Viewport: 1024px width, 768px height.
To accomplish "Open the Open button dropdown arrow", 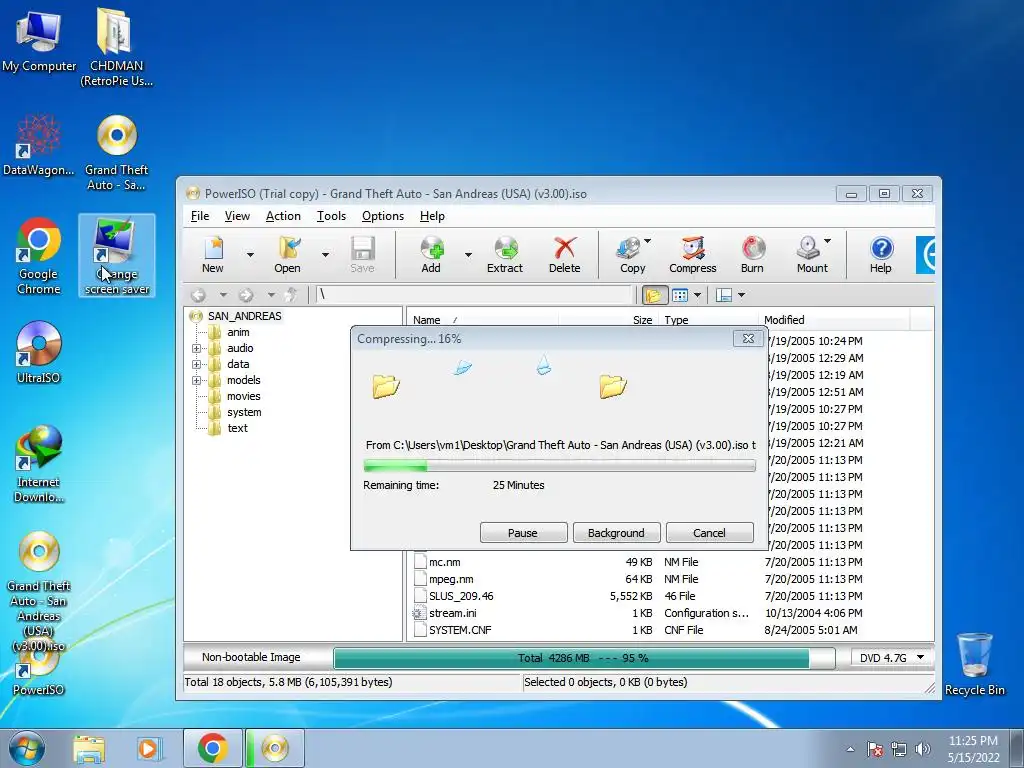I will [325, 254].
